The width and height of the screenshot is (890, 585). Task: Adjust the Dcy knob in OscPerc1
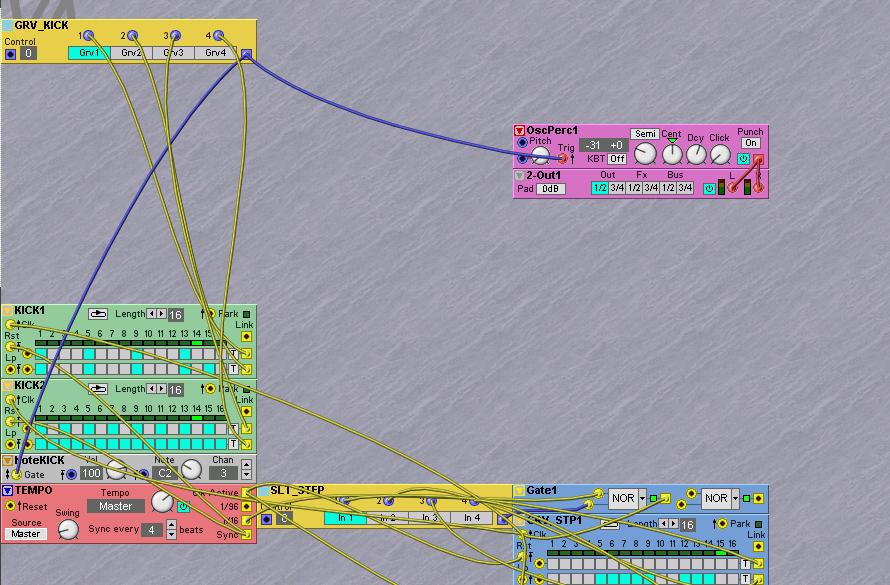click(x=696, y=154)
